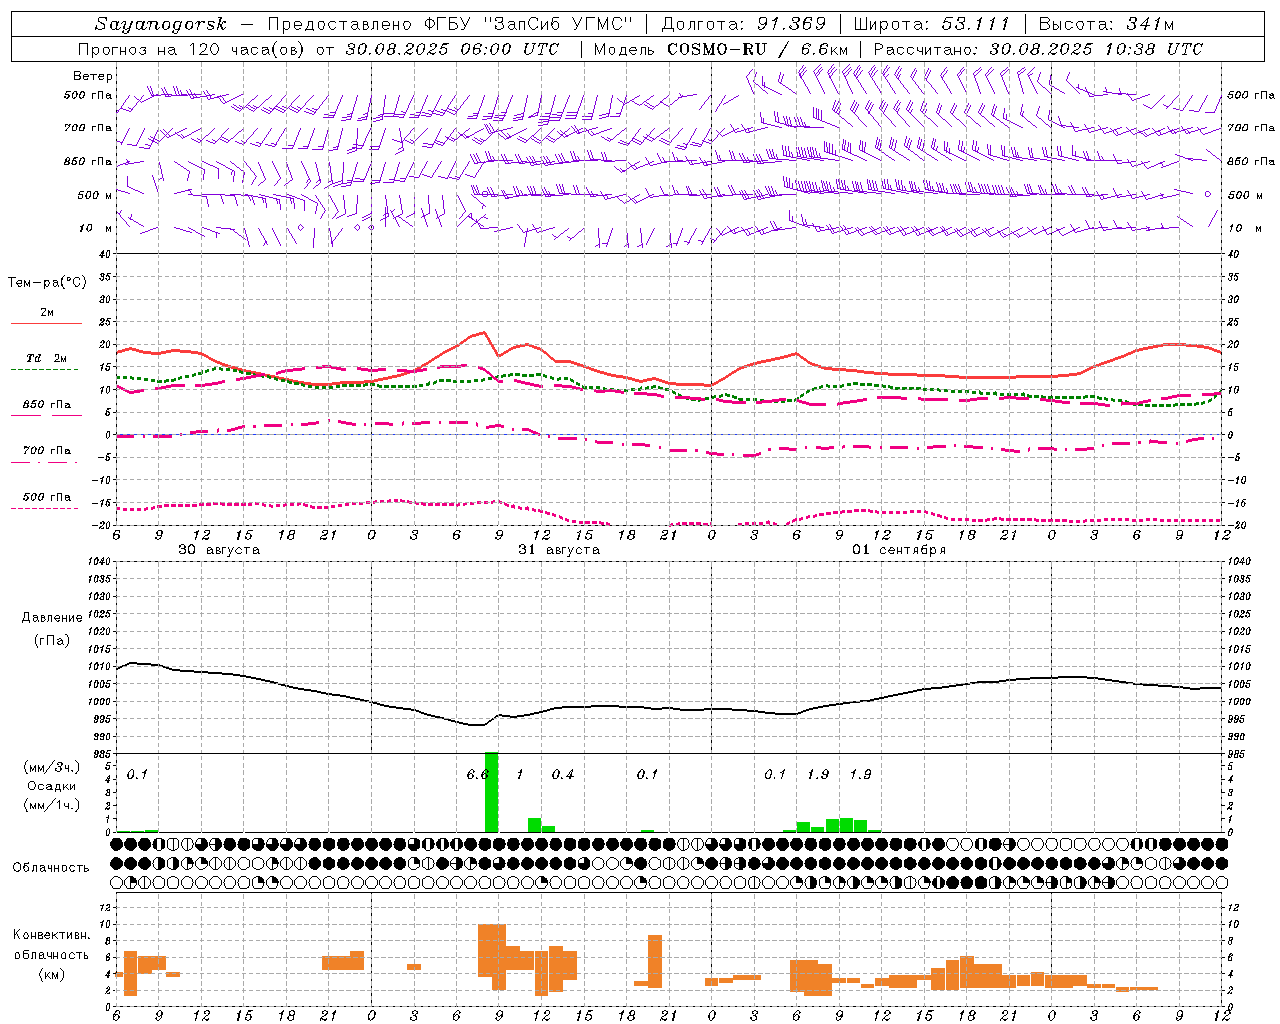Click the '30 августа' date label
Viewport: 1280px width, 1024px height.
pyautogui.click(x=219, y=550)
